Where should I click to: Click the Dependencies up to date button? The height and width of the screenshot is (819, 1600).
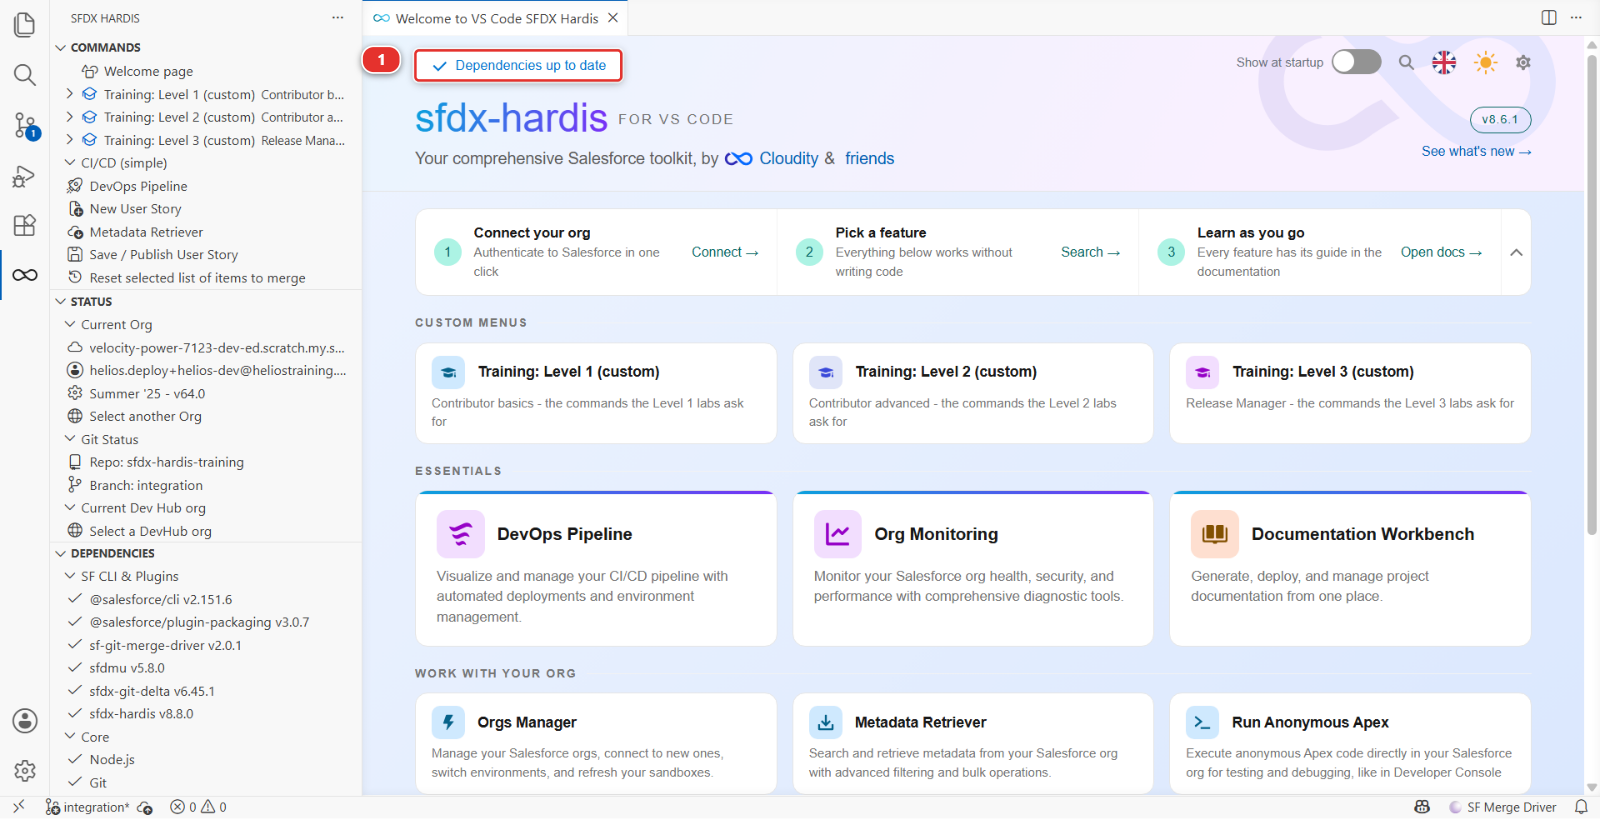518,65
